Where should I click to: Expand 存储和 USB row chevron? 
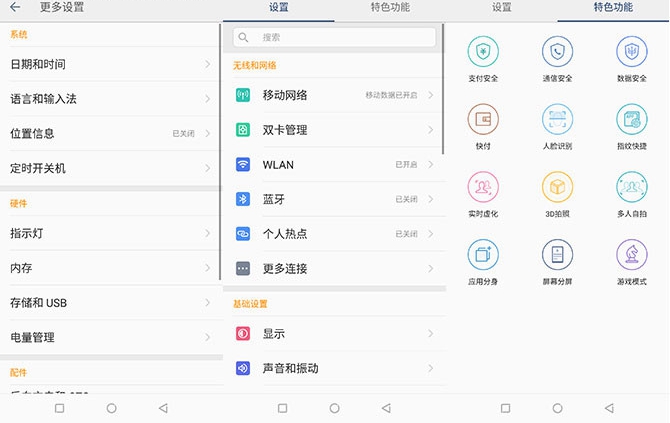click(x=208, y=303)
